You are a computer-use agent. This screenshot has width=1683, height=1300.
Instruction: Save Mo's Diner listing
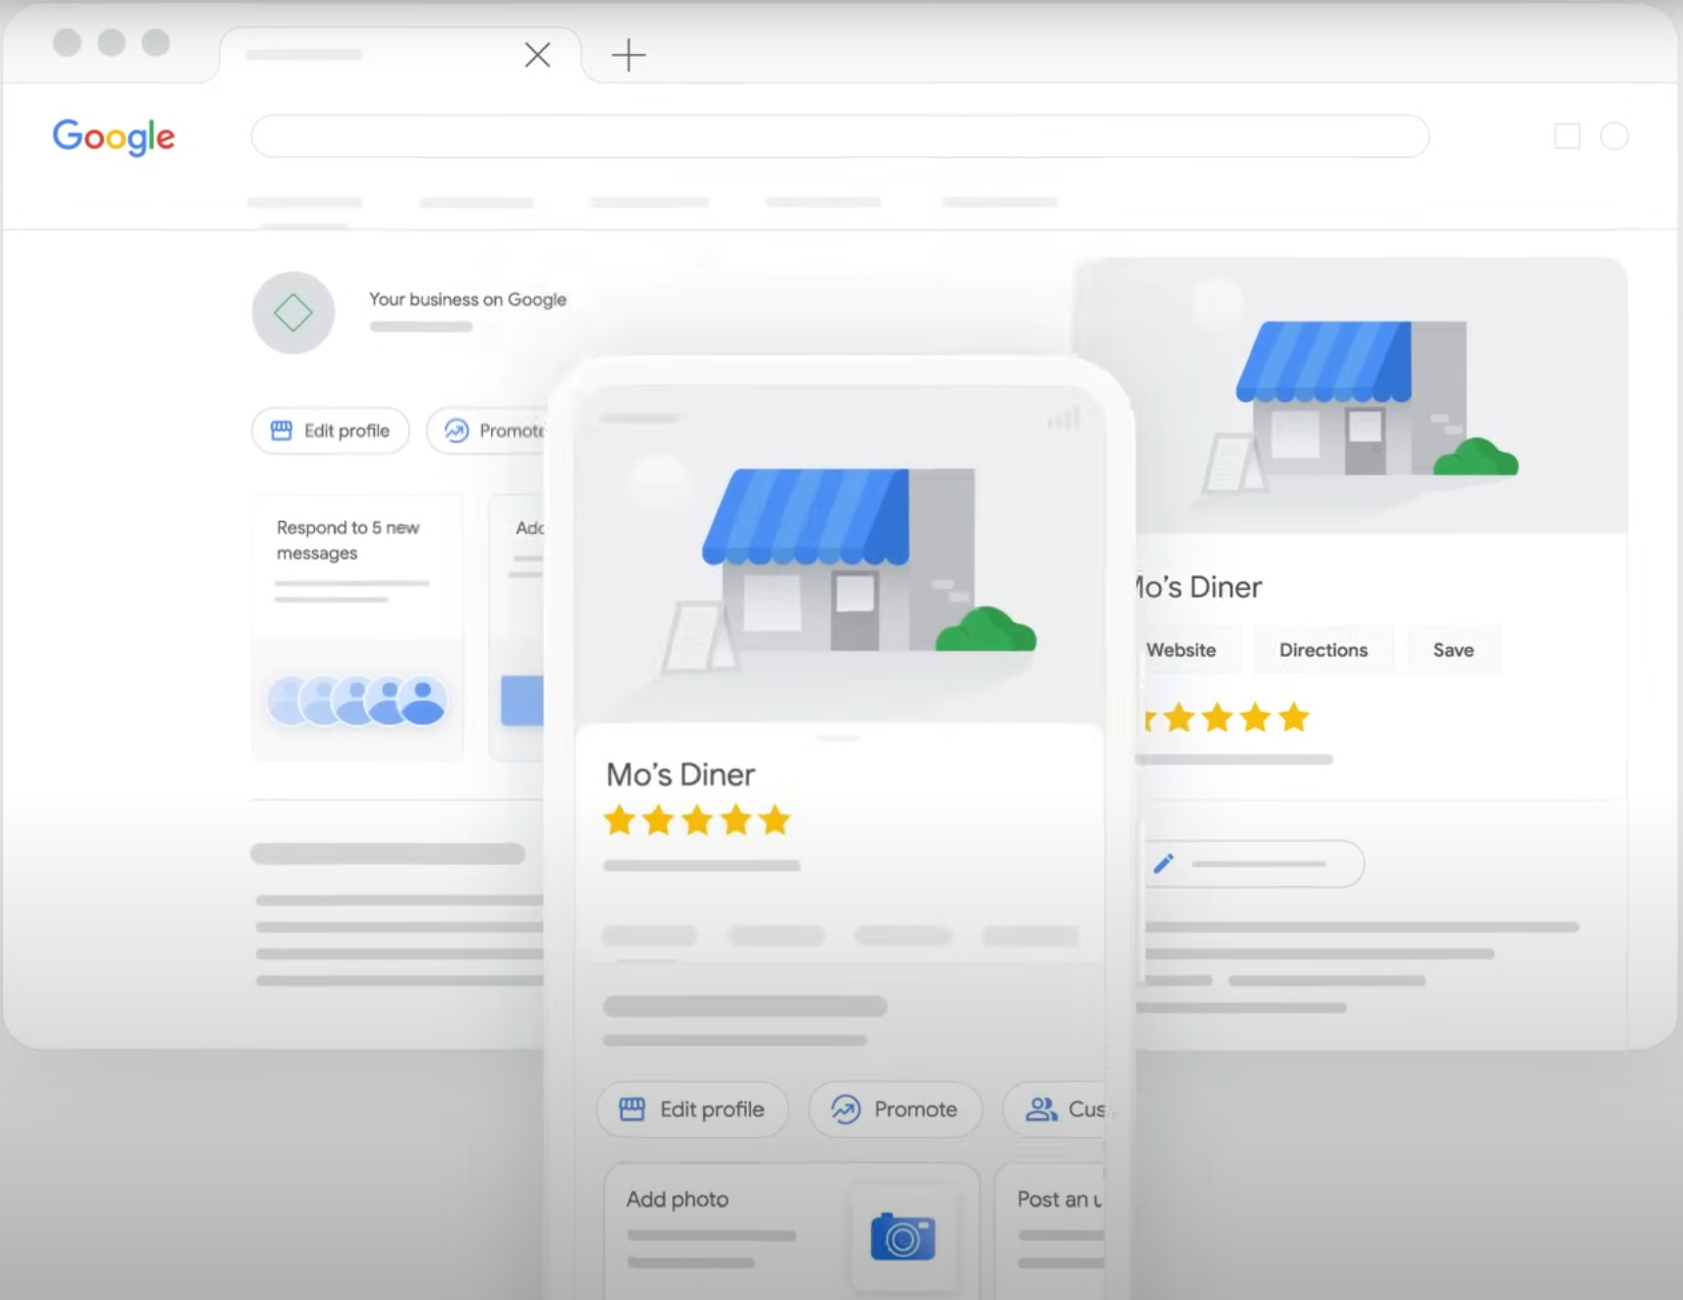[1453, 650]
